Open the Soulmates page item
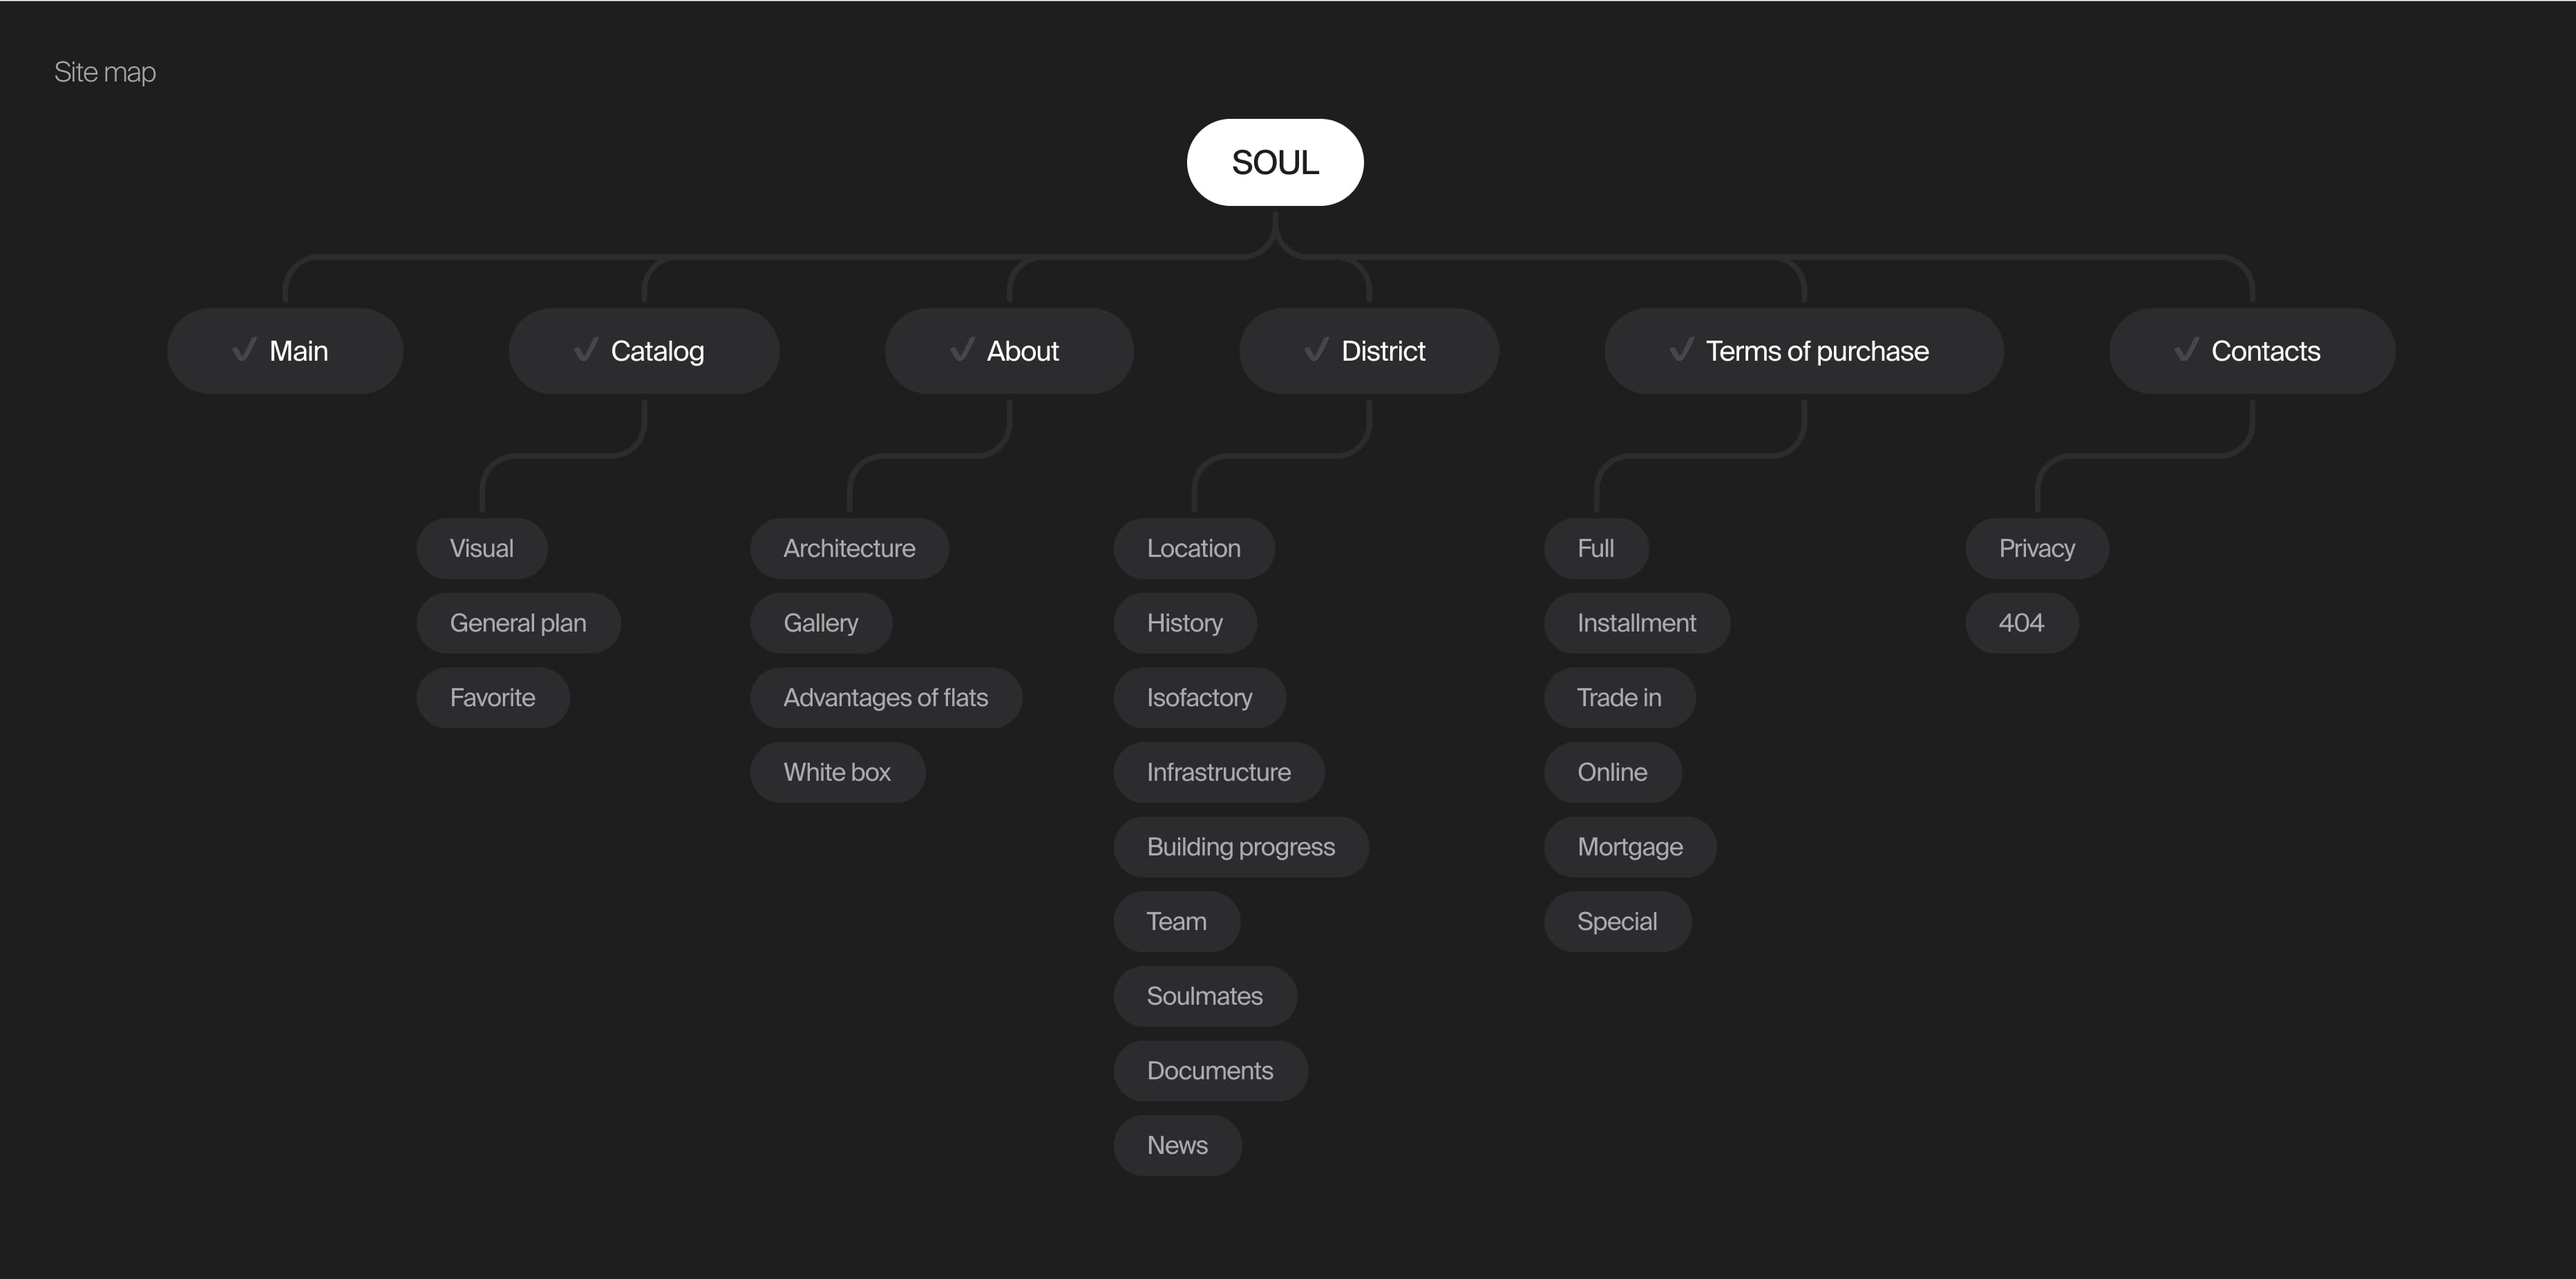Screen dimensions: 2576x1279 pos(1204,996)
